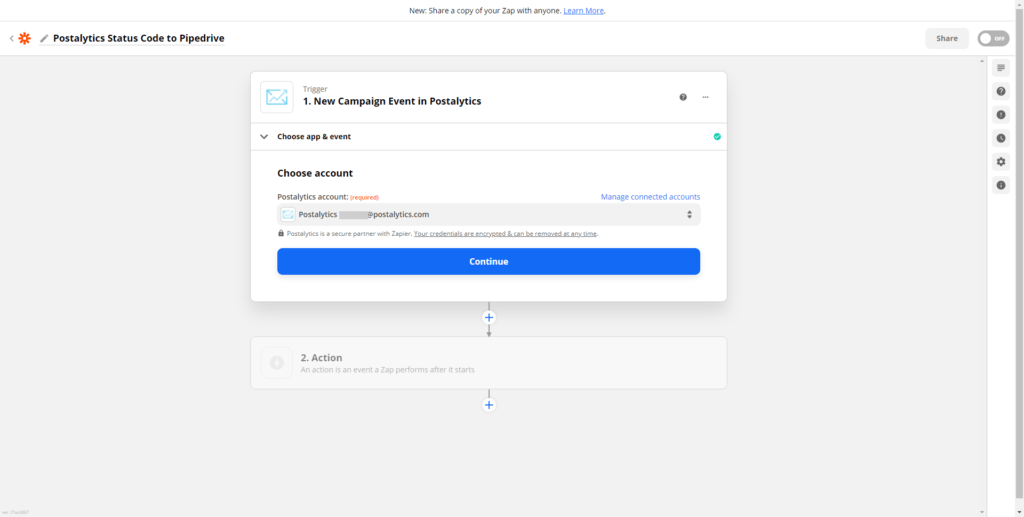Open the info icon in right sidebar
This screenshot has width=1024, height=517.
pyautogui.click(x=1000, y=185)
